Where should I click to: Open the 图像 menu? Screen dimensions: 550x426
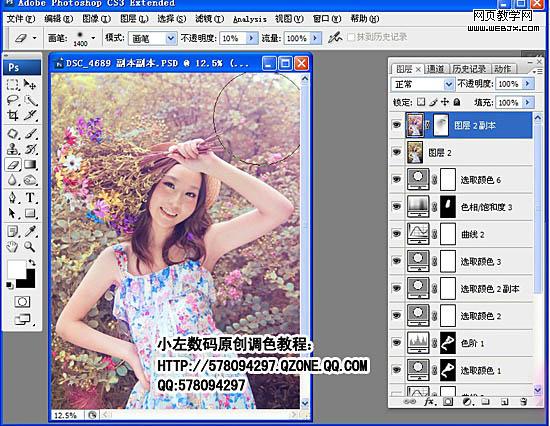tap(96, 18)
